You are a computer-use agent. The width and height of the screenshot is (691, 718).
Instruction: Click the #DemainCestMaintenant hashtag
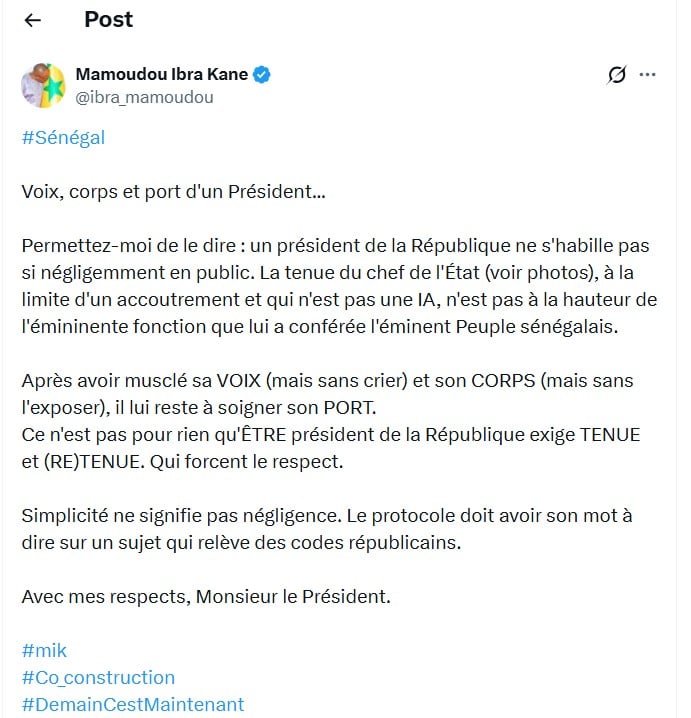[132, 704]
